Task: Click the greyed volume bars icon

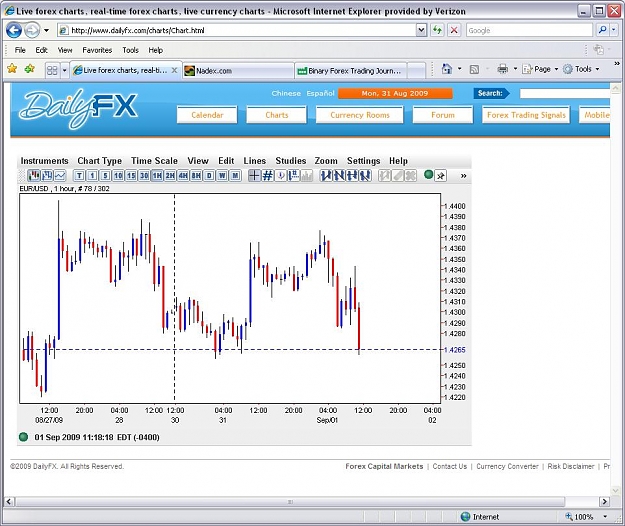Action: coord(307,175)
